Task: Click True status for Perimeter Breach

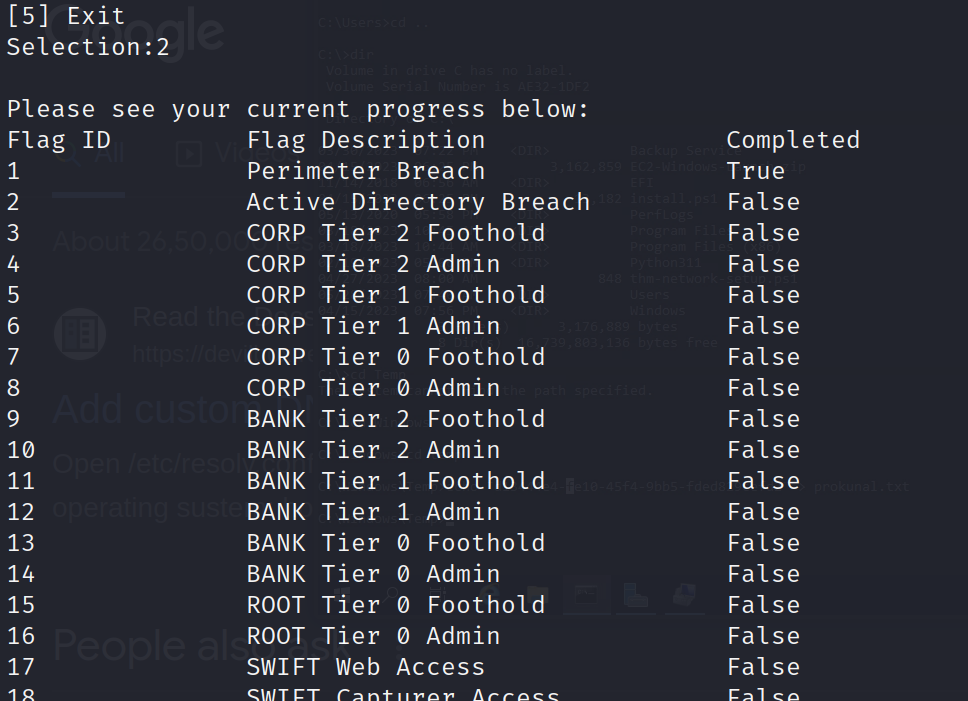Action: [x=756, y=171]
